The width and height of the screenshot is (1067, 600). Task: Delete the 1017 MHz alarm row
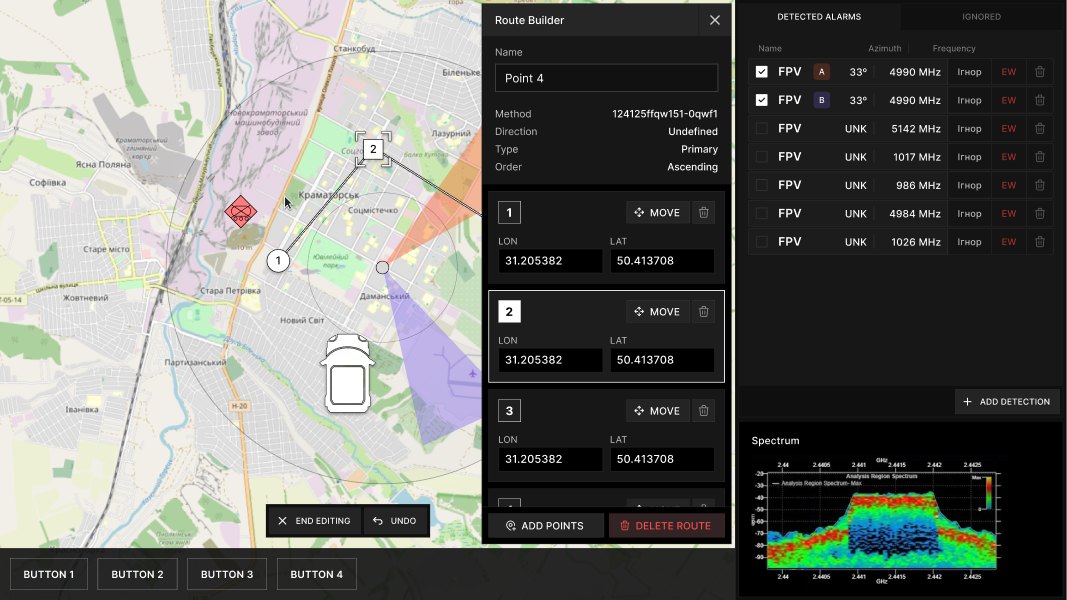tap(1040, 156)
